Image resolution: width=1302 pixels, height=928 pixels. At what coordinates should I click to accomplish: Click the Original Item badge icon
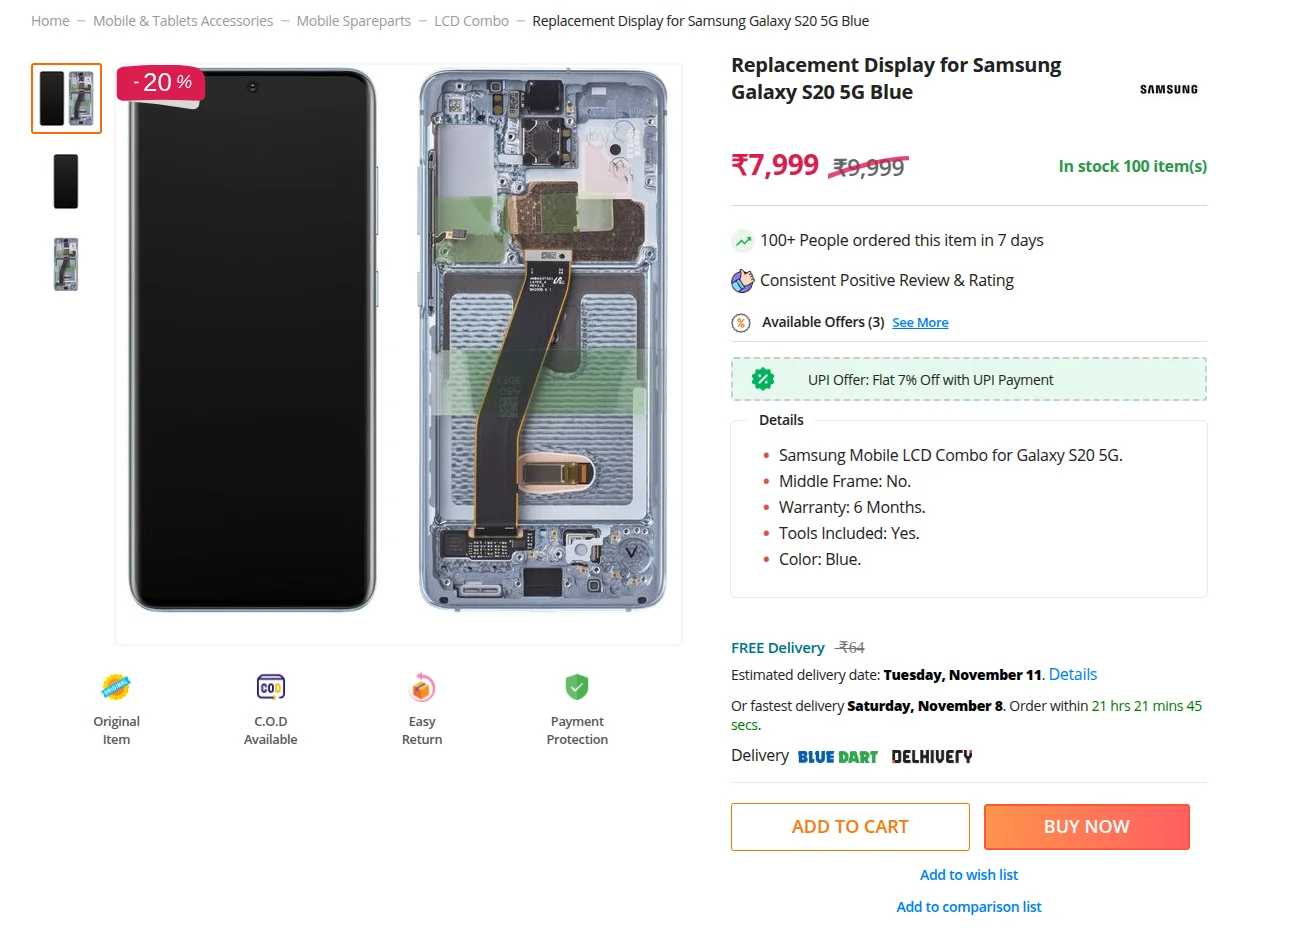[116, 687]
